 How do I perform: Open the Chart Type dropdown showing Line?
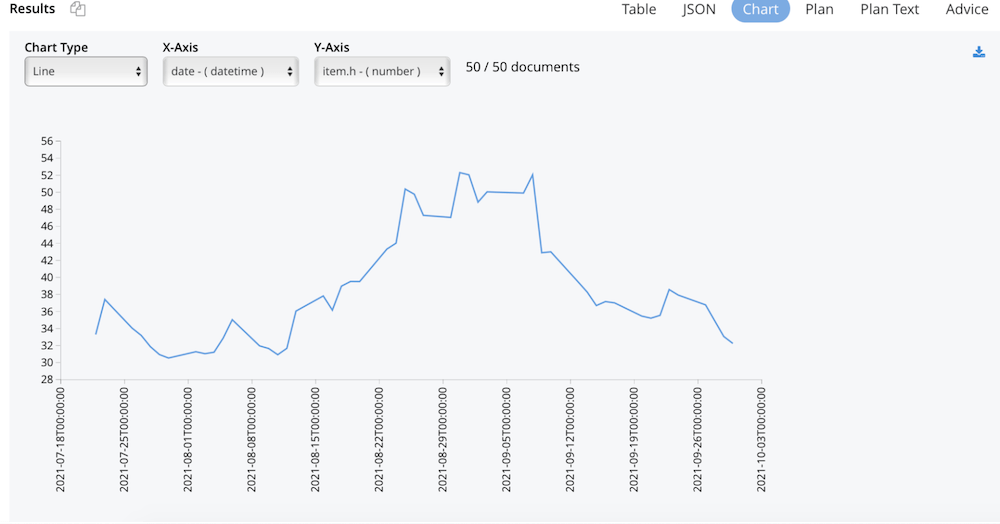click(x=86, y=71)
